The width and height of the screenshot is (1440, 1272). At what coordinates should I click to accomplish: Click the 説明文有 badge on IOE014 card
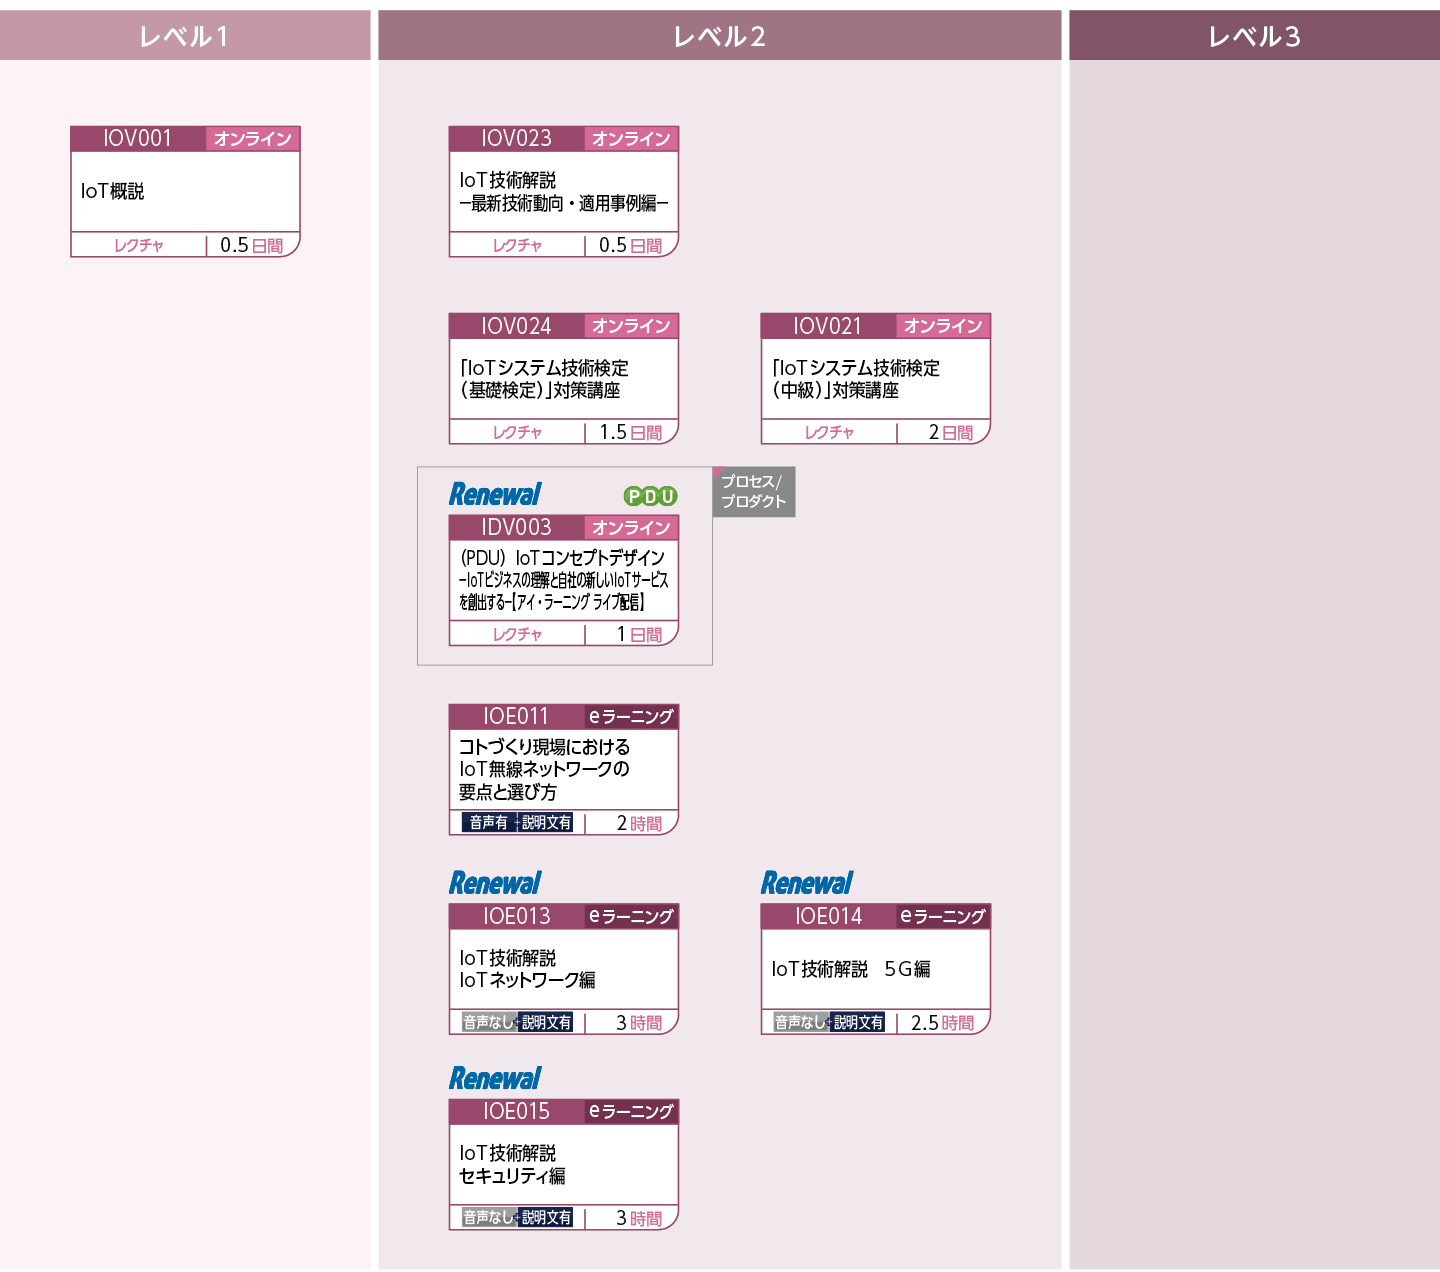pyautogui.click(x=858, y=1022)
